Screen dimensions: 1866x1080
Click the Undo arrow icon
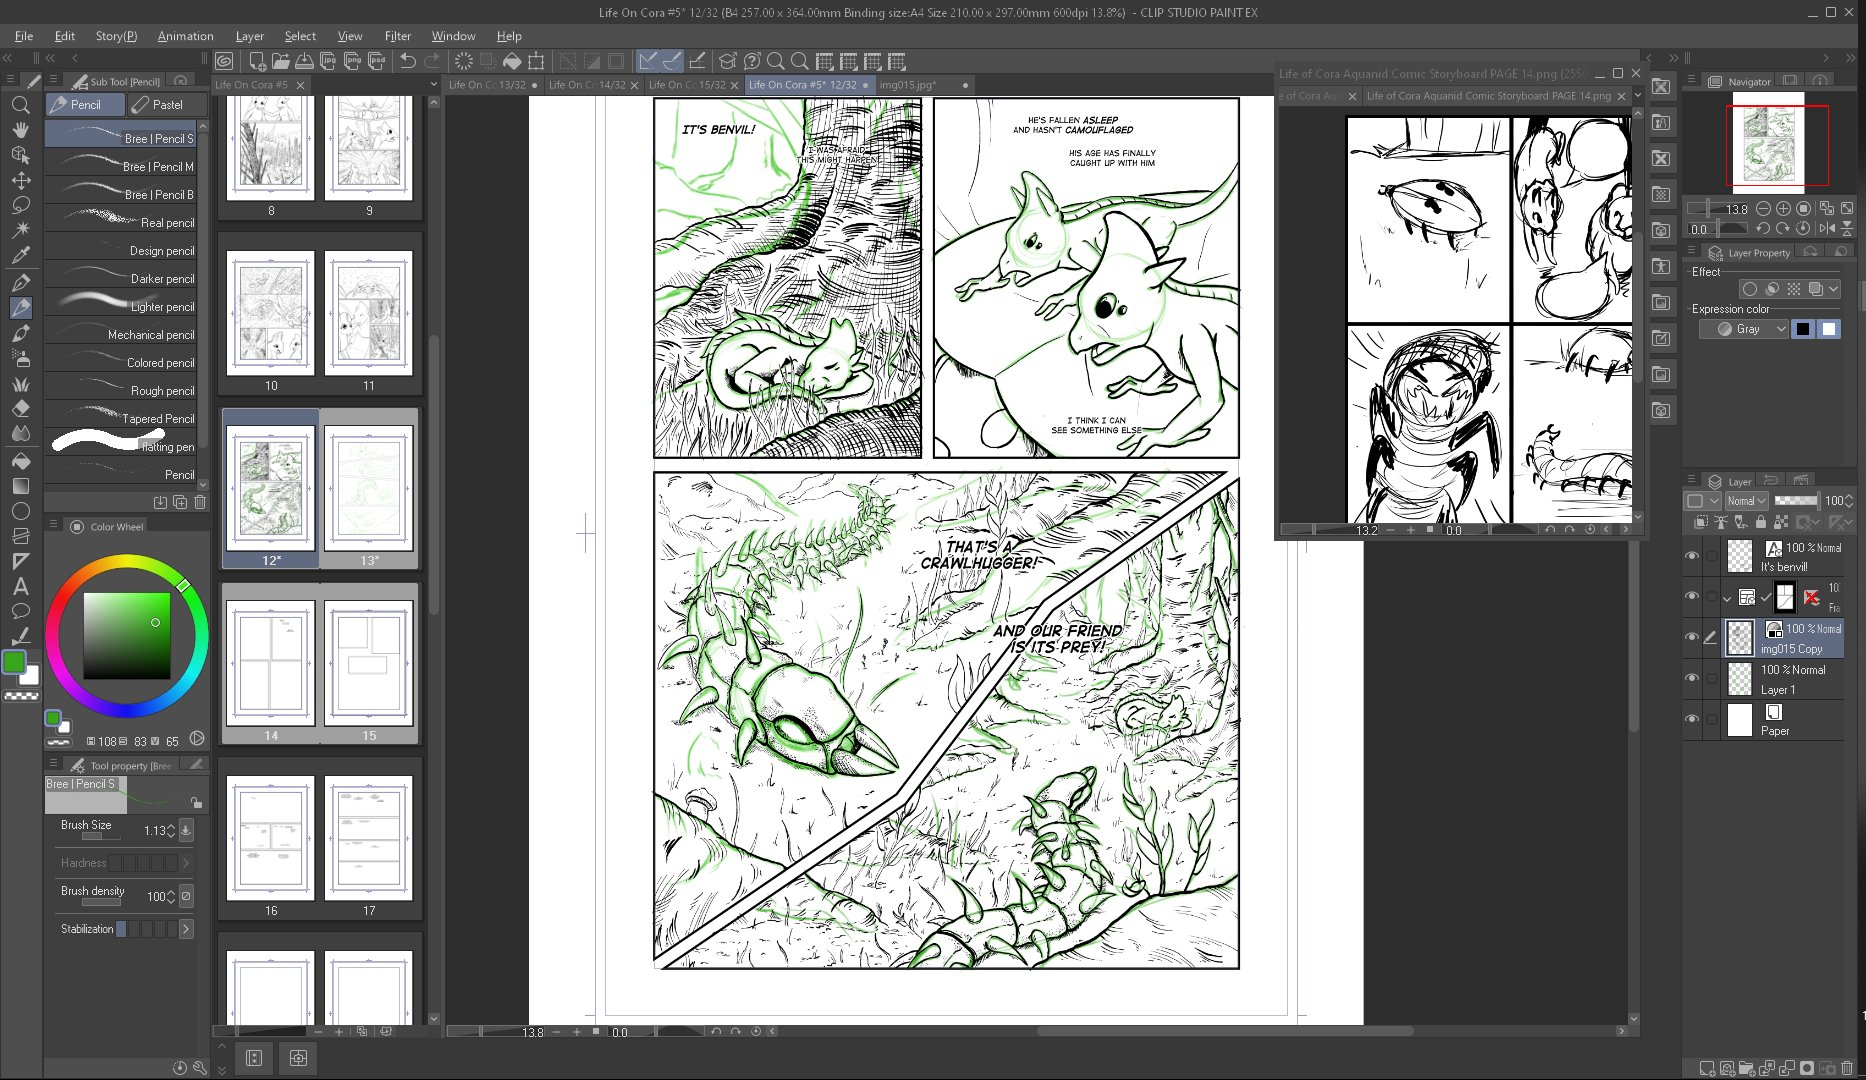408,61
